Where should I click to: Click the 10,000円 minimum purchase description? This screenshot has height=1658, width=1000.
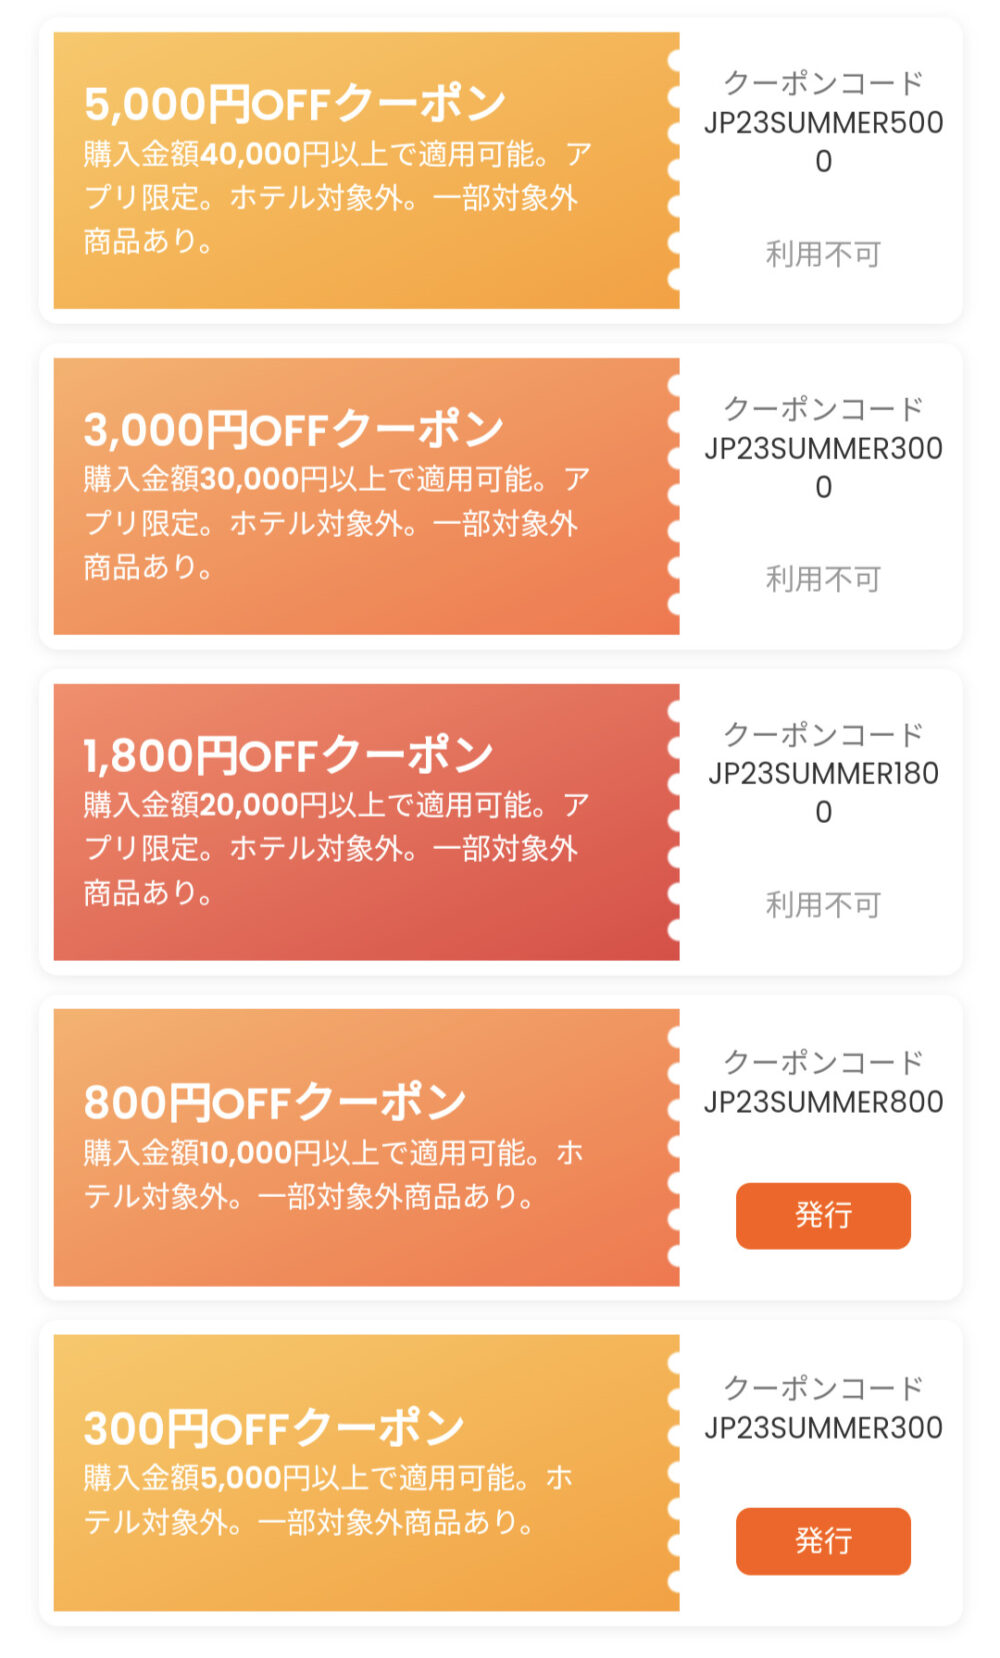[x=334, y=1174]
